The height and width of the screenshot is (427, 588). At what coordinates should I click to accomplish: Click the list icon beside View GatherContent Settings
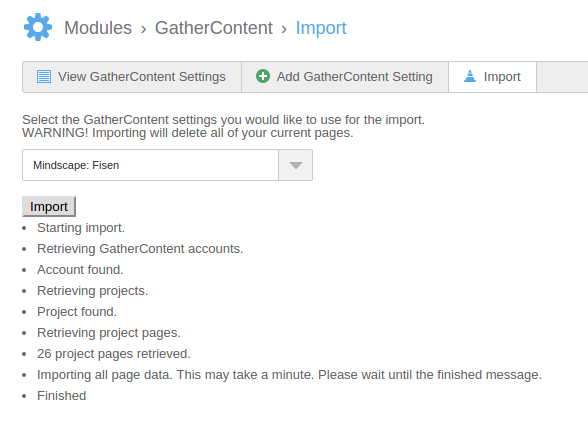click(x=44, y=76)
